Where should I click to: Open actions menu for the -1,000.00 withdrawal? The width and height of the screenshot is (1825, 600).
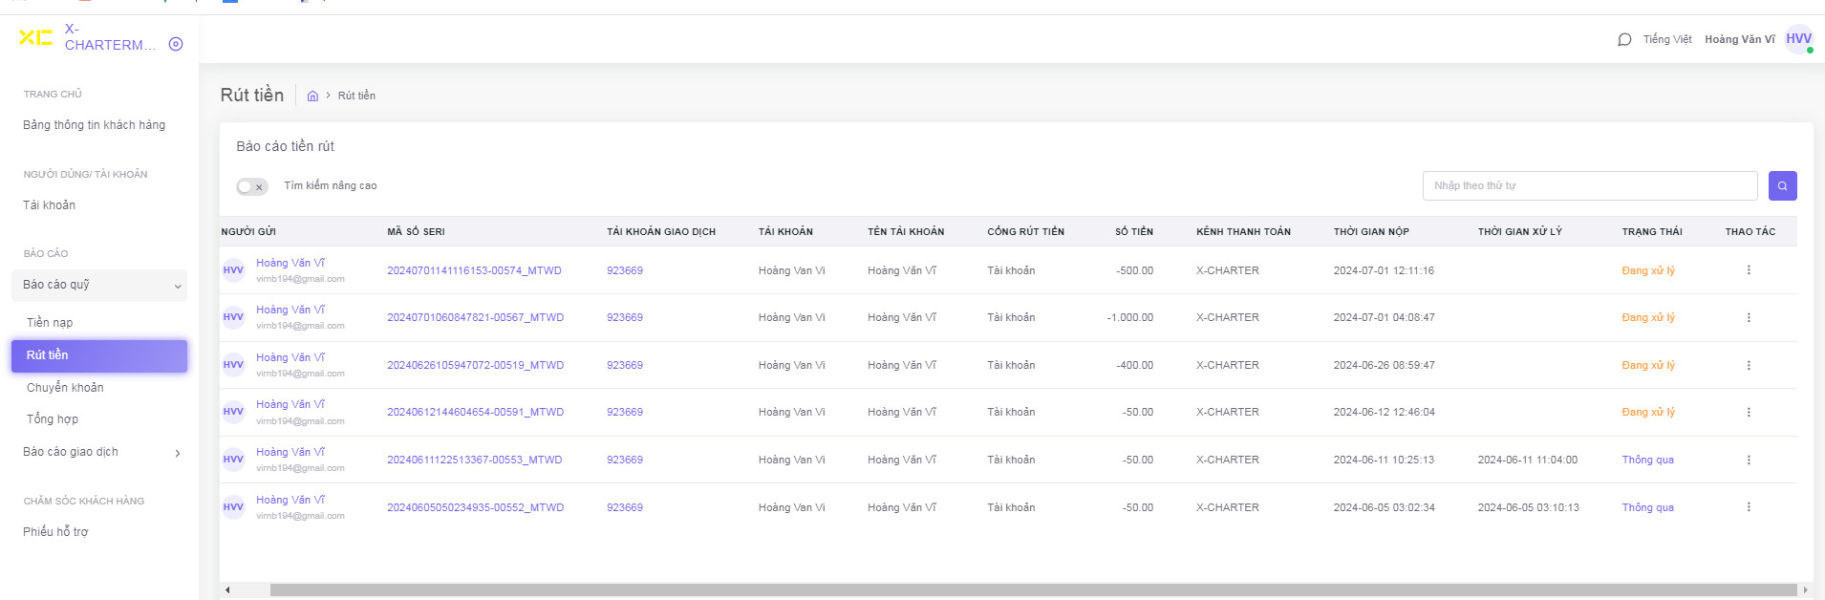point(1748,317)
